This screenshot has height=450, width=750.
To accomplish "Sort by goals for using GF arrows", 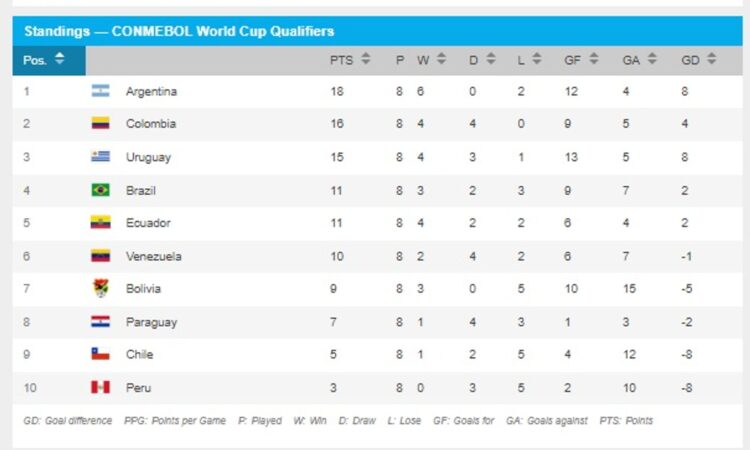I will (x=594, y=58).
